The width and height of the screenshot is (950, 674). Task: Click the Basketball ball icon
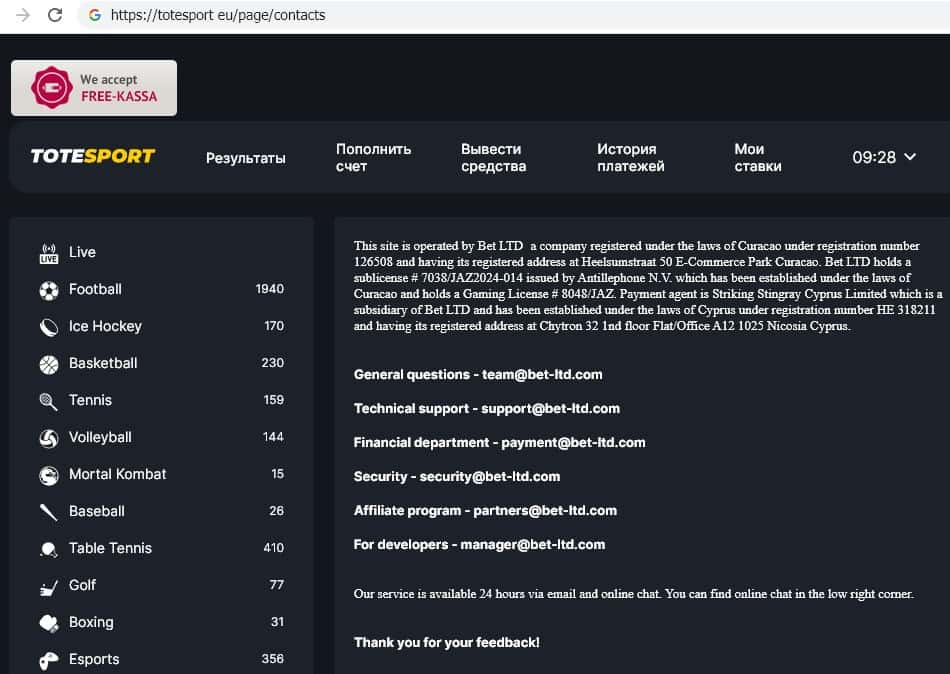[48, 364]
